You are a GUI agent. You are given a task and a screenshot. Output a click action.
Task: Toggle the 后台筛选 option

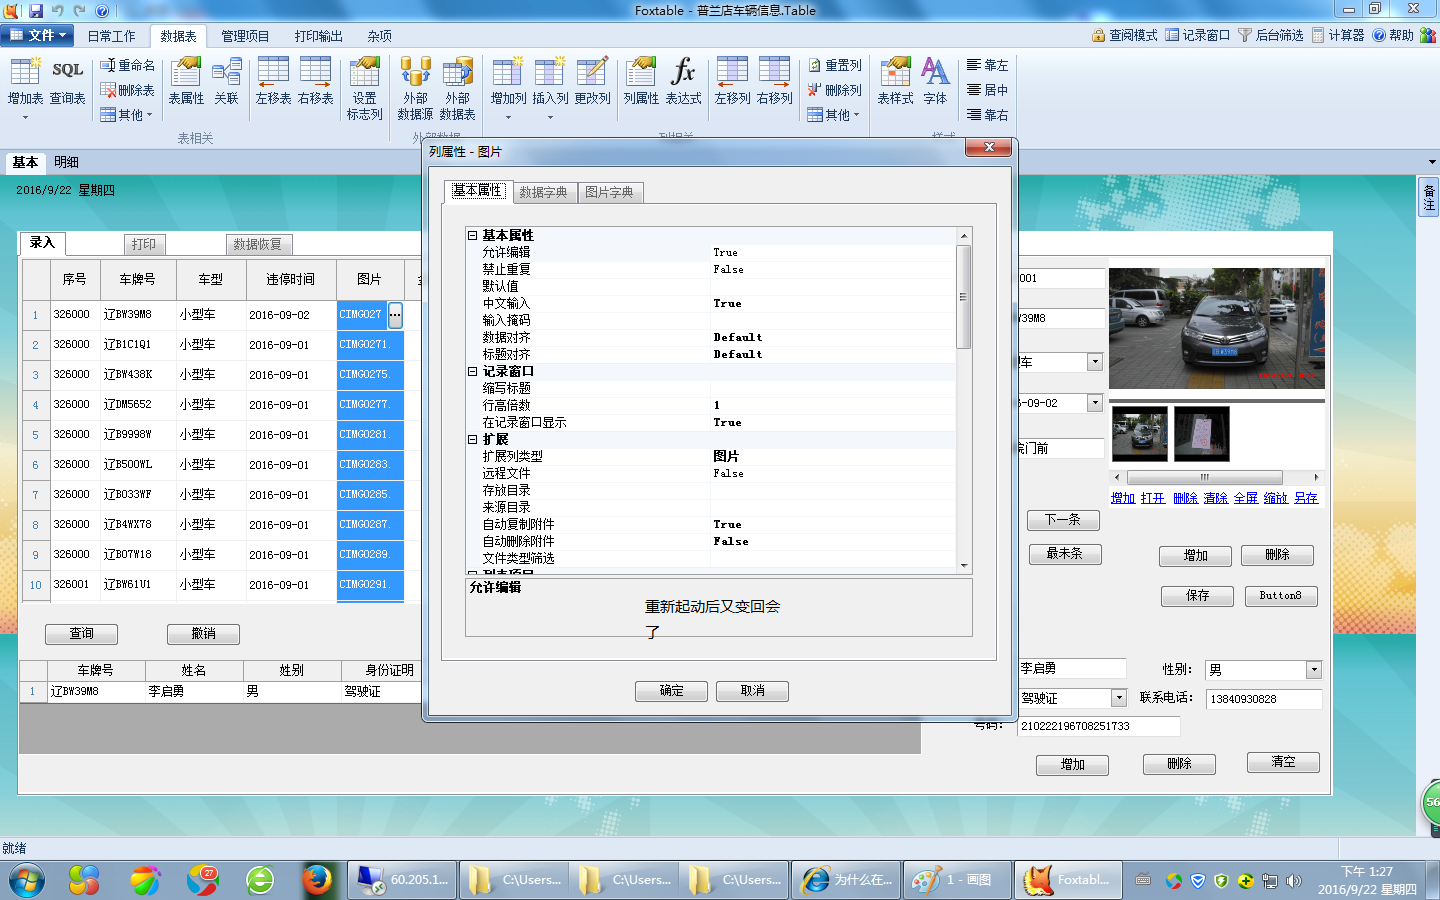point(1271,35)
